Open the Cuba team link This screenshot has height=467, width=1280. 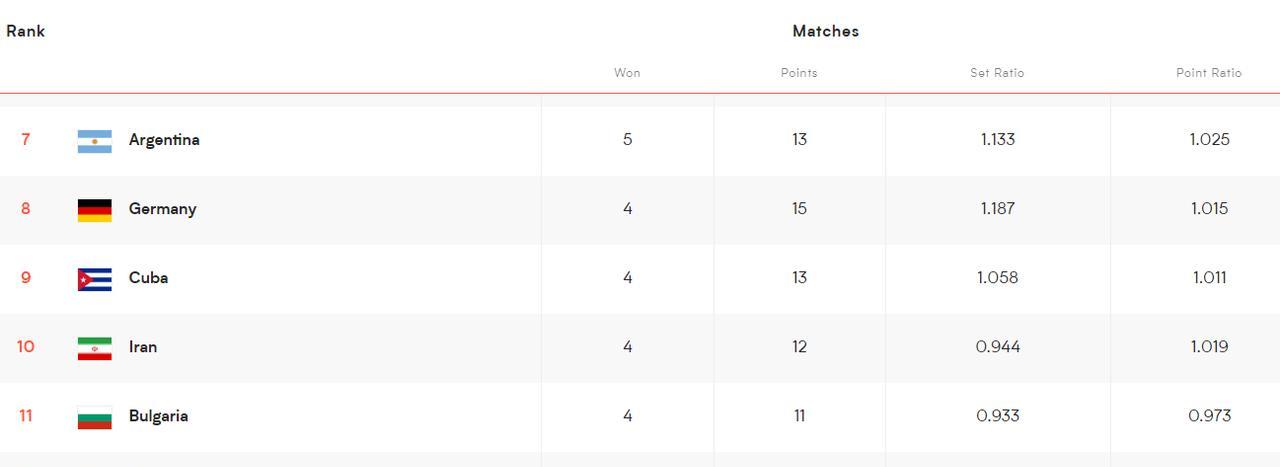(148, 278)
